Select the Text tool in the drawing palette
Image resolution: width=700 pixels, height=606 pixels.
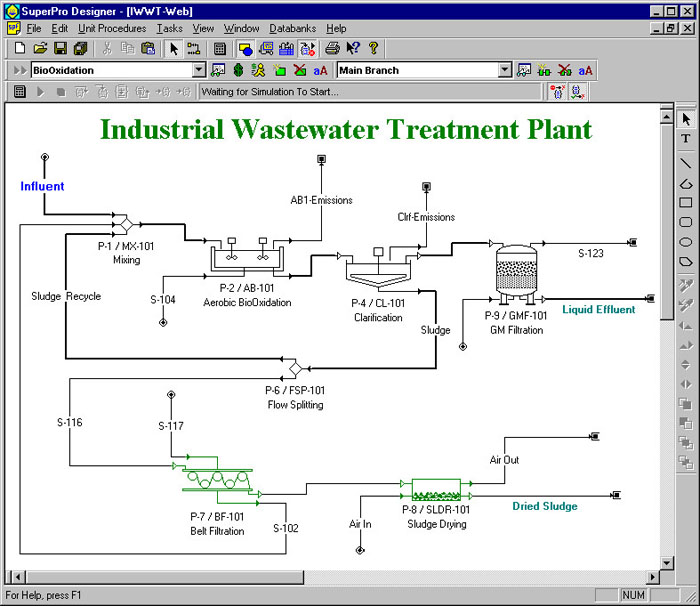point(686,139)
